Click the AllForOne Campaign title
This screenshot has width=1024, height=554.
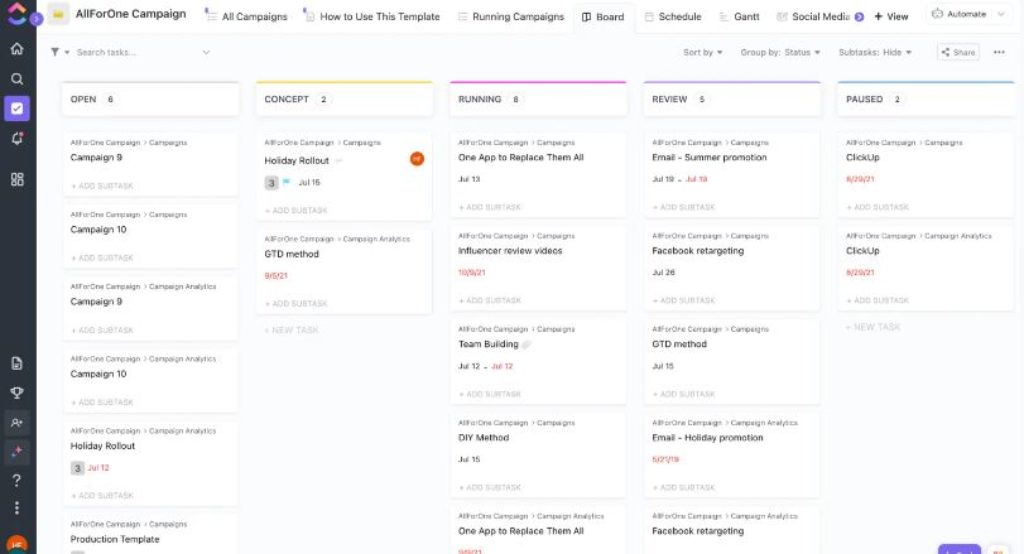coord(131,14)
